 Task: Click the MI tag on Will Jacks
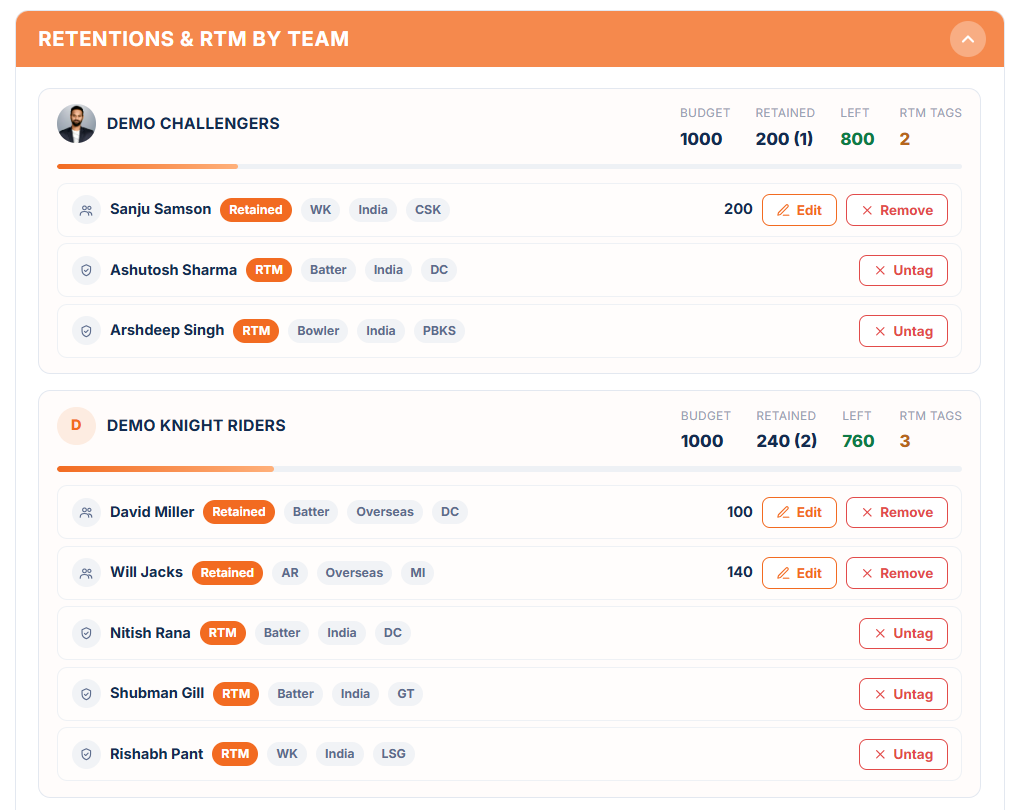(x=418, y=573)
